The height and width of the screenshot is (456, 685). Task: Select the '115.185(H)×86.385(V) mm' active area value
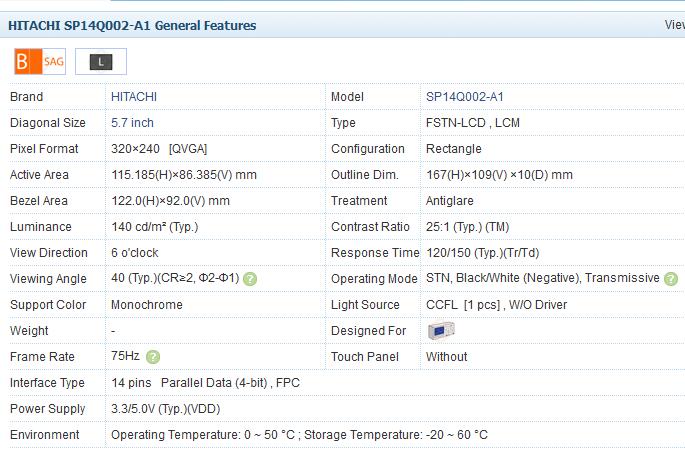(x=184, y=175)
